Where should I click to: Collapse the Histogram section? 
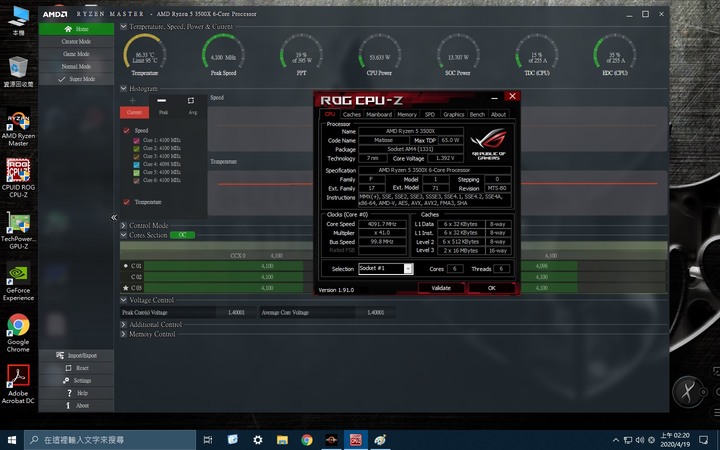124,88
